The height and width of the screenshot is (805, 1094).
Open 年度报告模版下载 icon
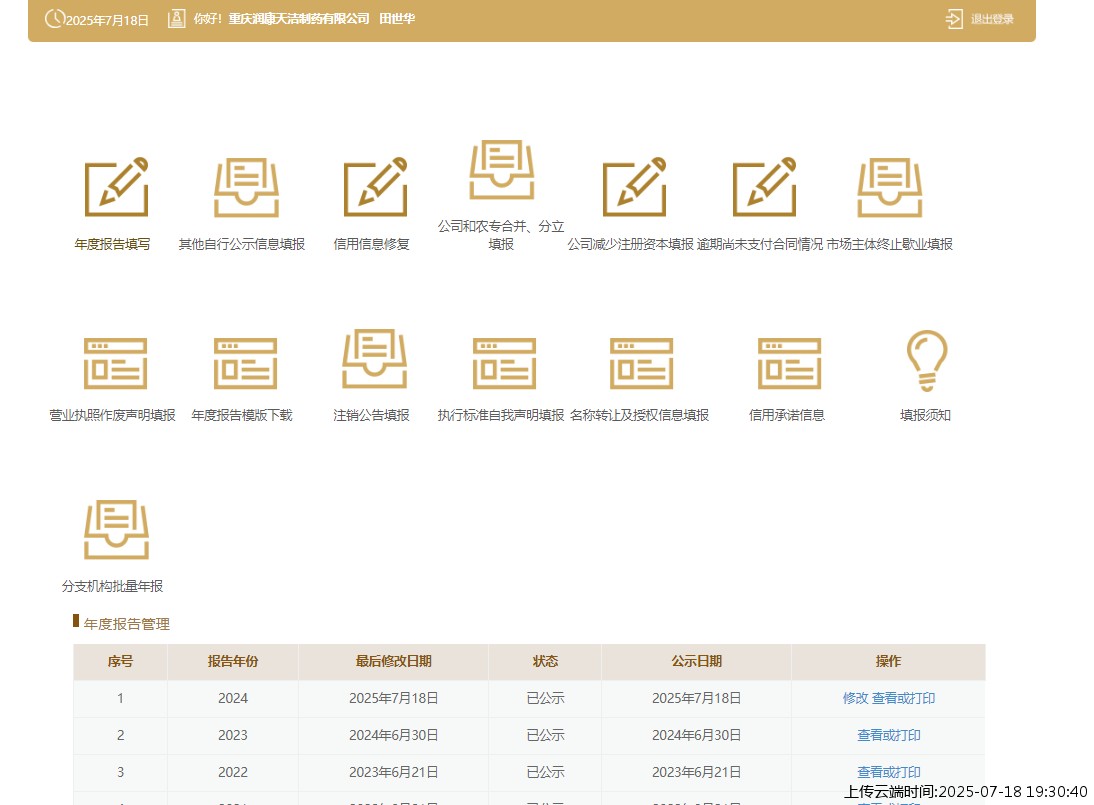tap(245, 363)
